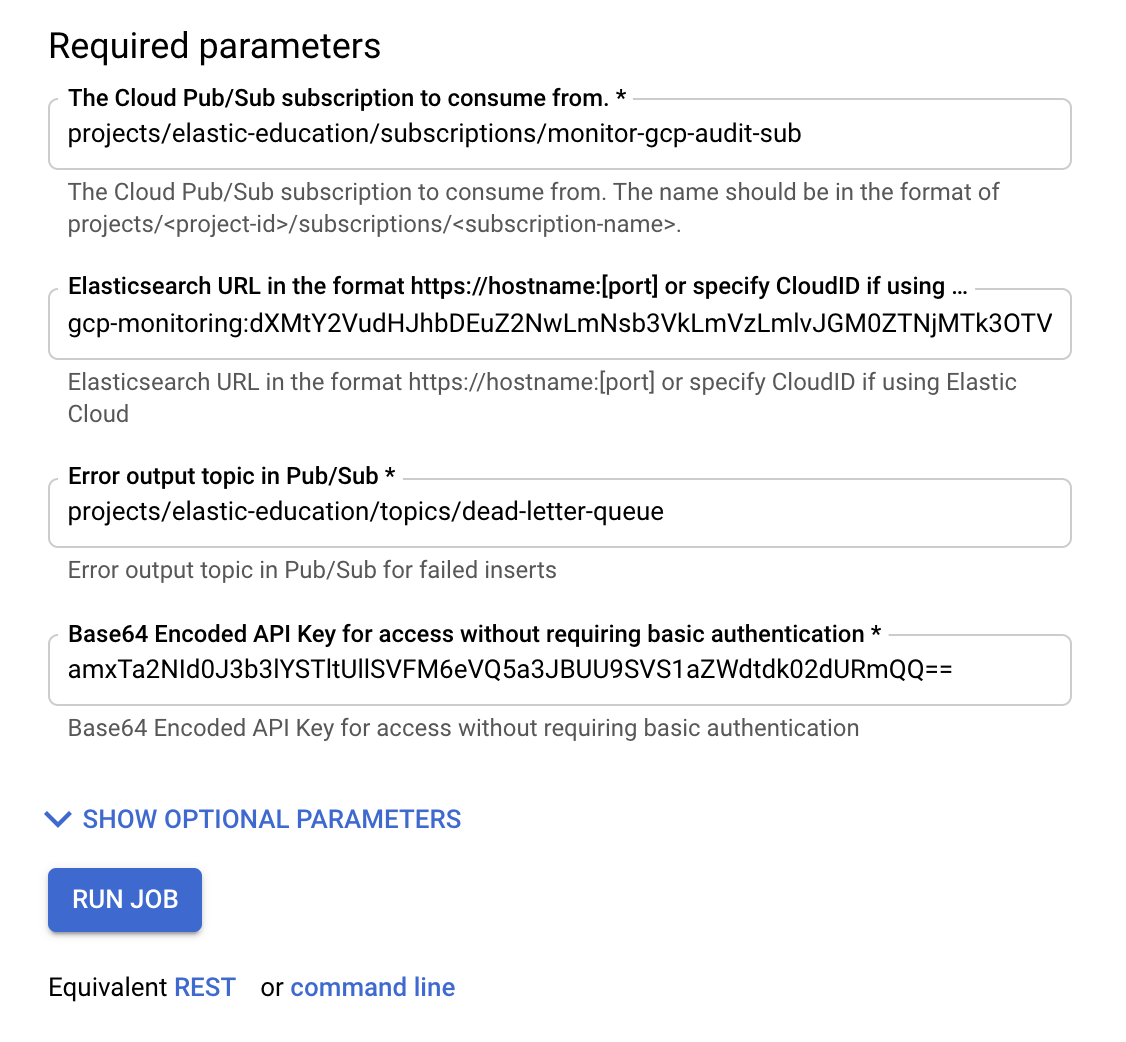The height and width of the screenshot is (1042, 1126).
Task: Select the Base64 Encoded API Key field
Action: click(x=560, y=670)
